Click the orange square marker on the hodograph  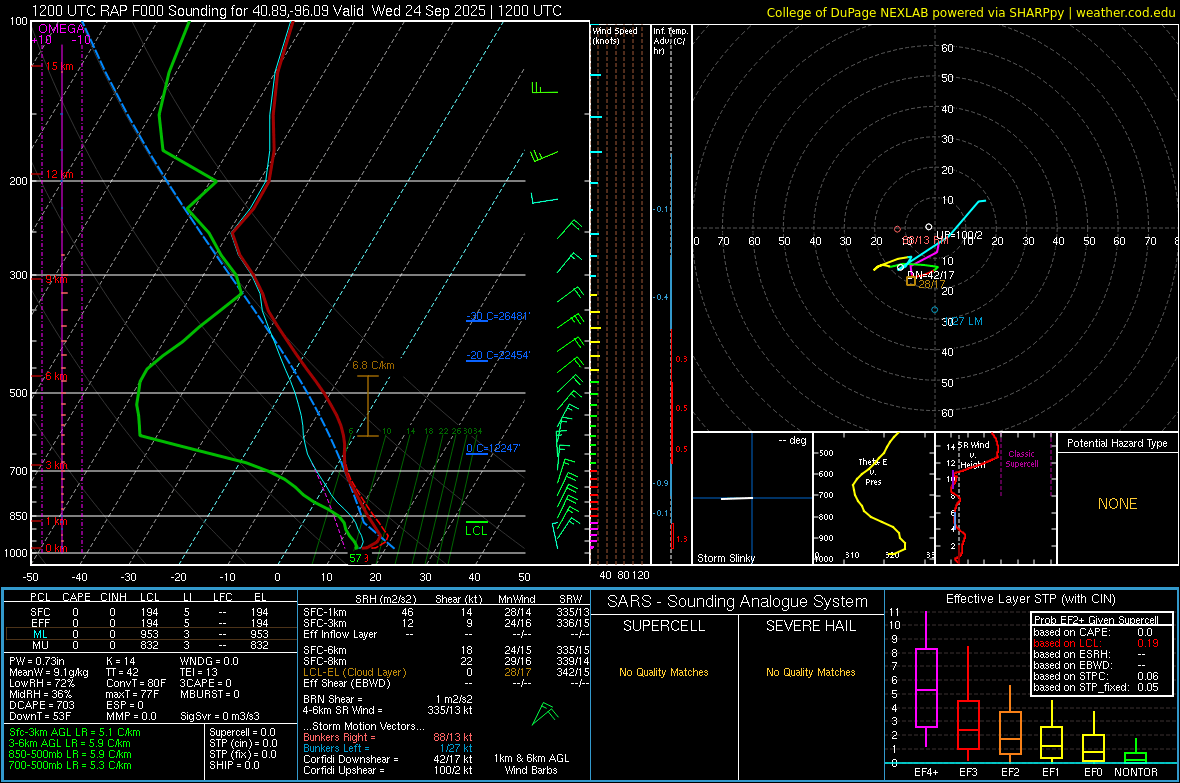pos(911,281)
